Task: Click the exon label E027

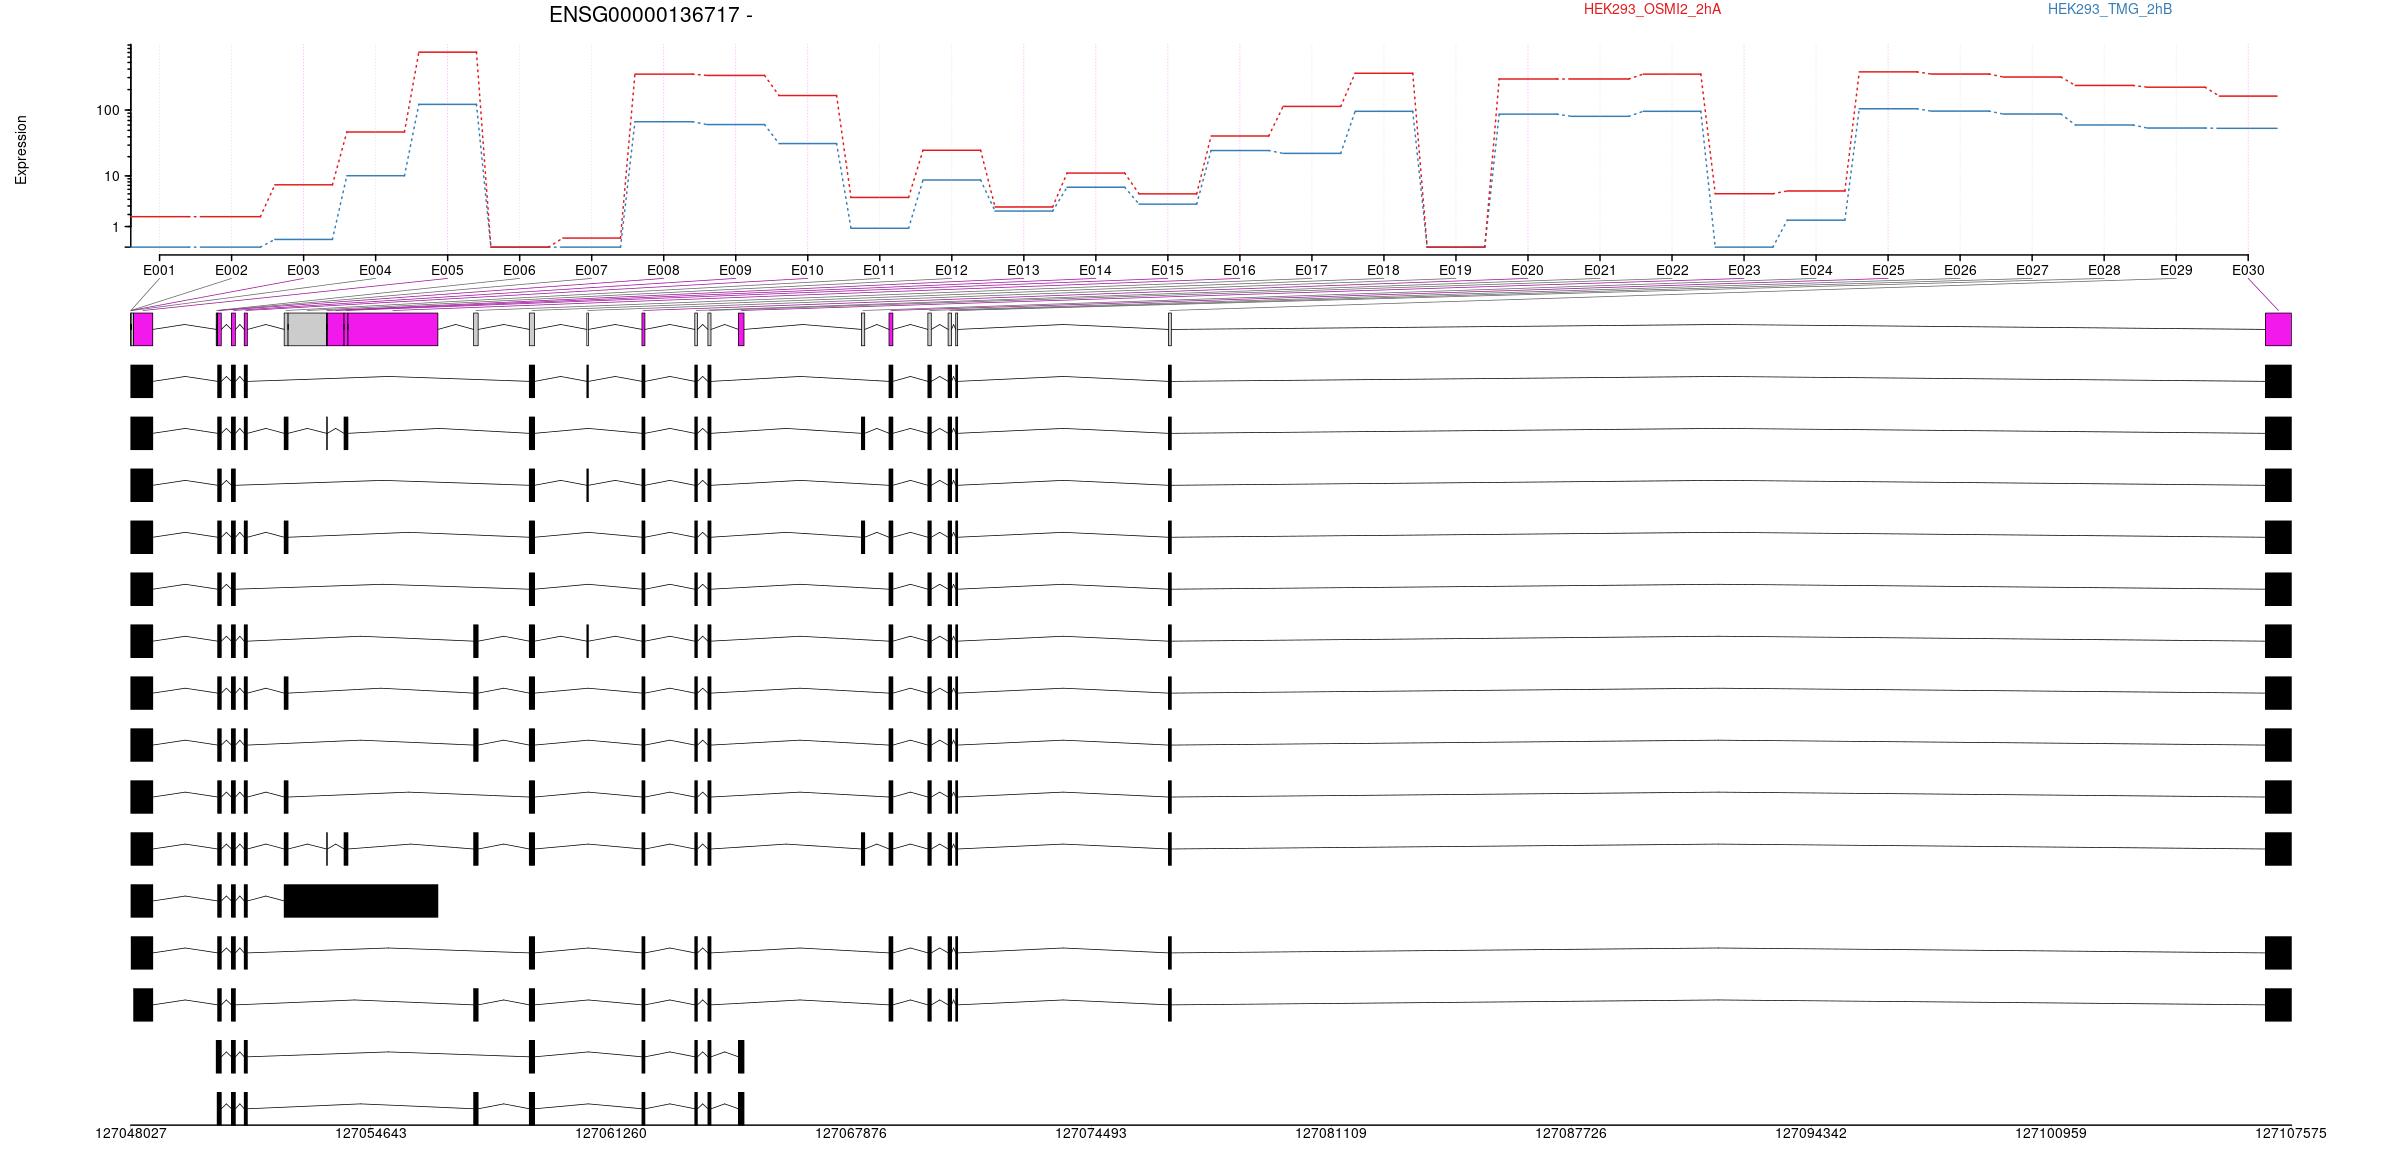Action: 2032,270
